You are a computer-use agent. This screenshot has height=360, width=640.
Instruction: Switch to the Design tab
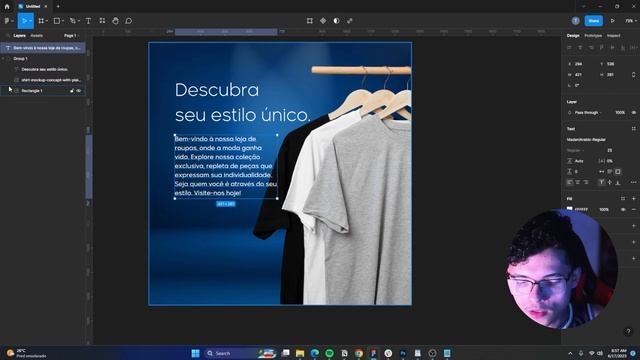[573, 36]
